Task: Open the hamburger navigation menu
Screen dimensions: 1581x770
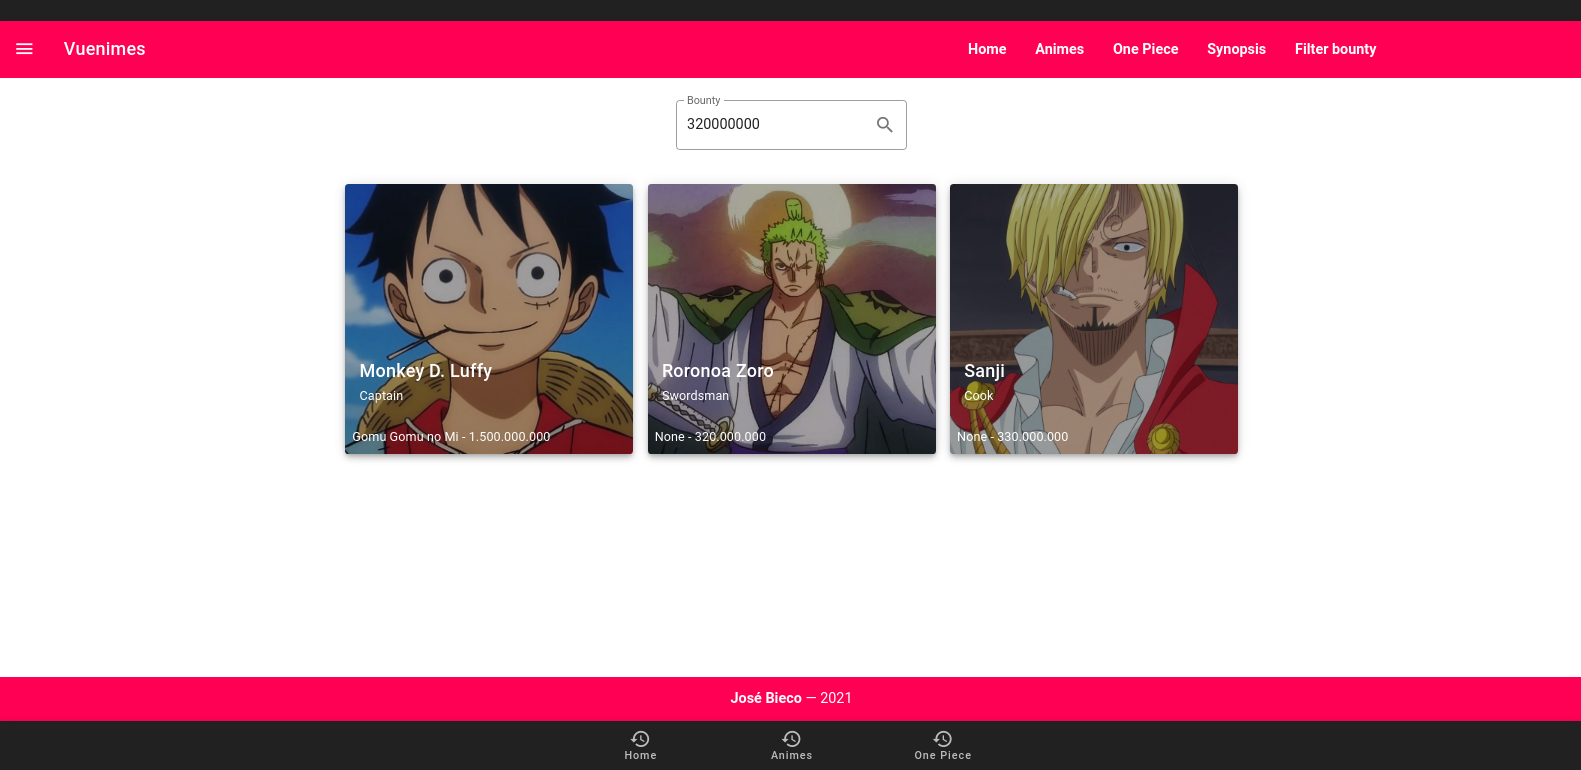Action: 24,49
